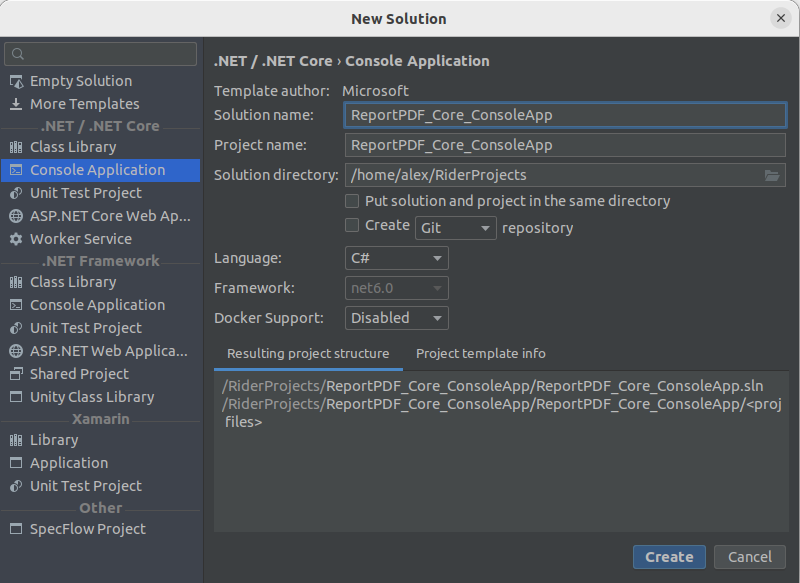Click the Solution name text field

point(565,115)
